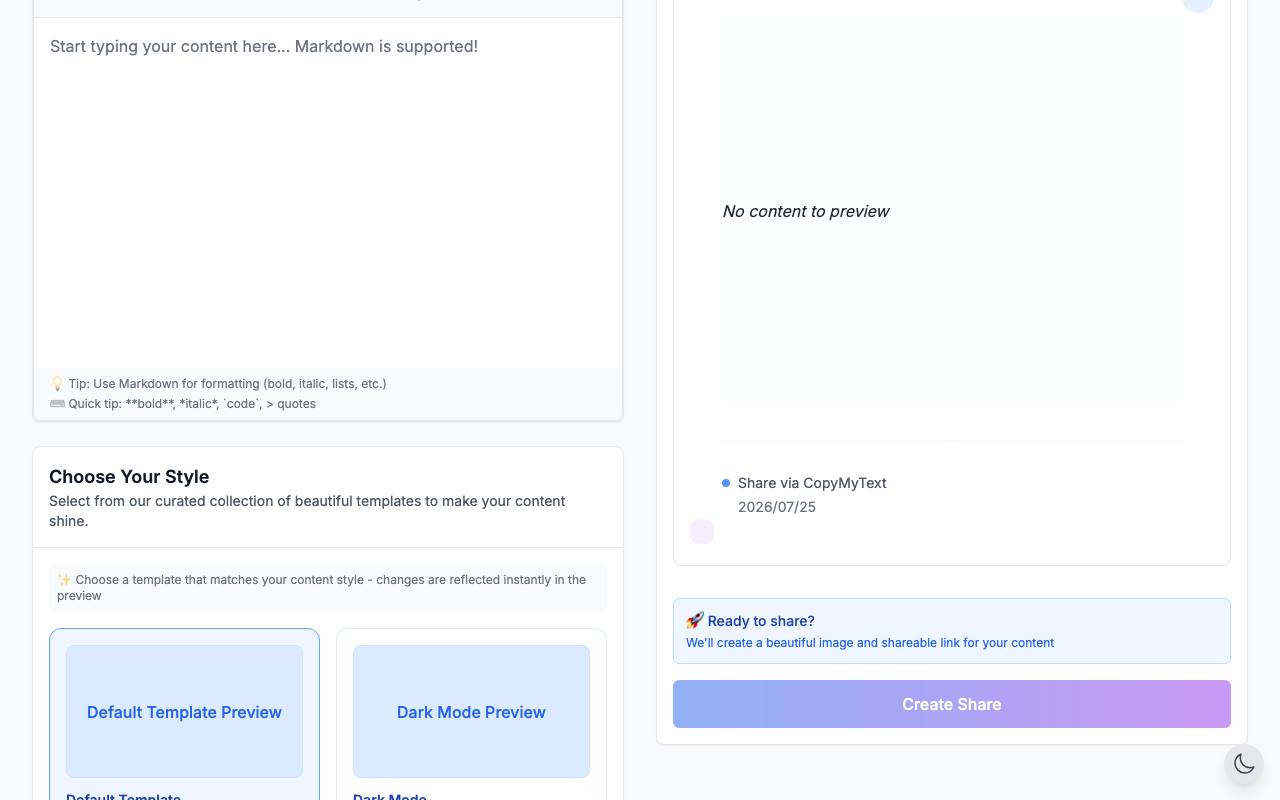Click the Quick tip formatting hint line

click(183, 404)
